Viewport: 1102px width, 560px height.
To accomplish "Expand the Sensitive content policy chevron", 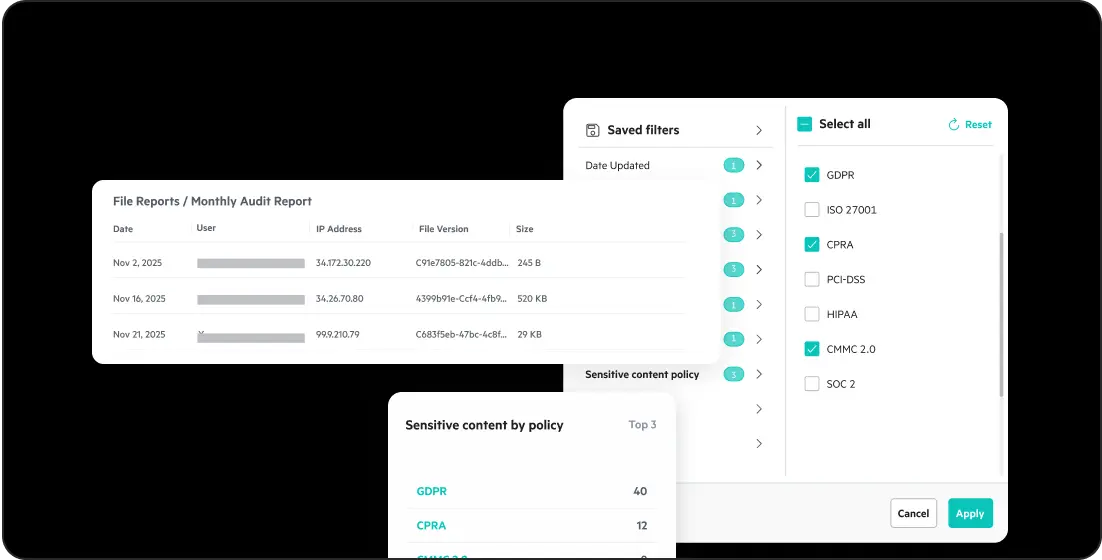I will [759, 374].
